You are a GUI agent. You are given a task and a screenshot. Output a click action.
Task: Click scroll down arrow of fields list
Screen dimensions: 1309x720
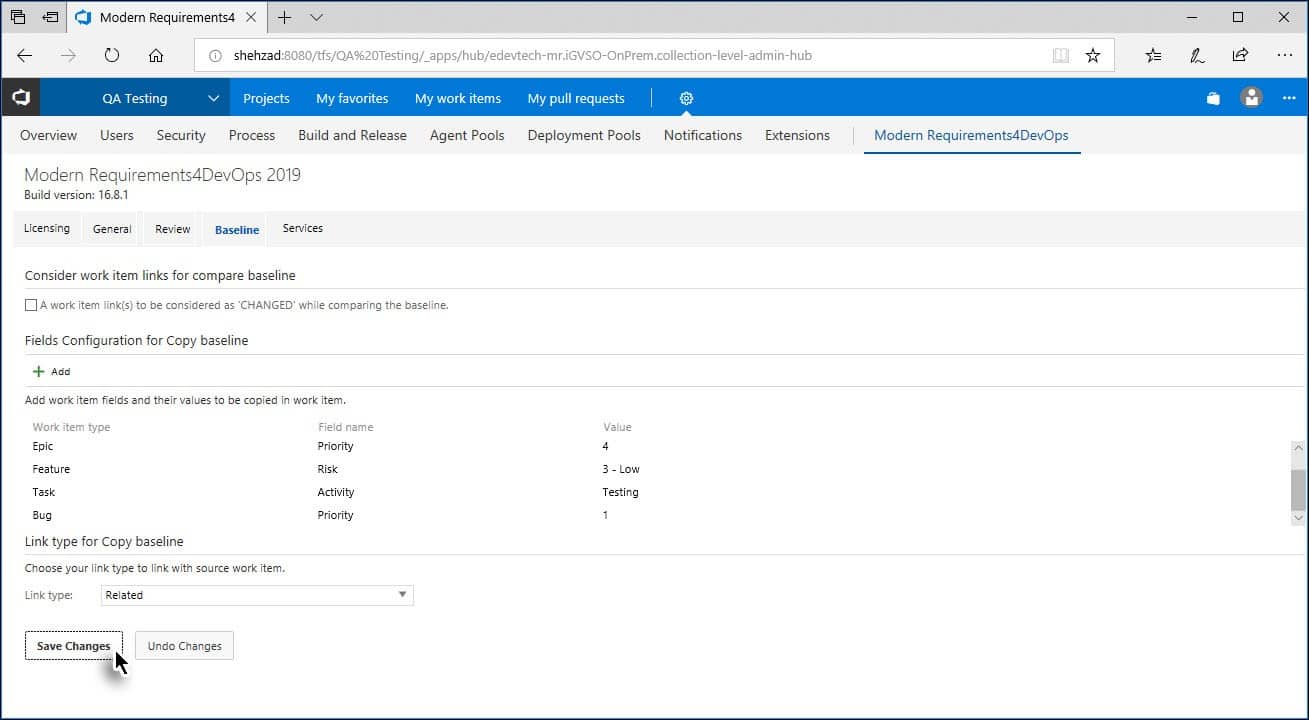click(1298, 517)
